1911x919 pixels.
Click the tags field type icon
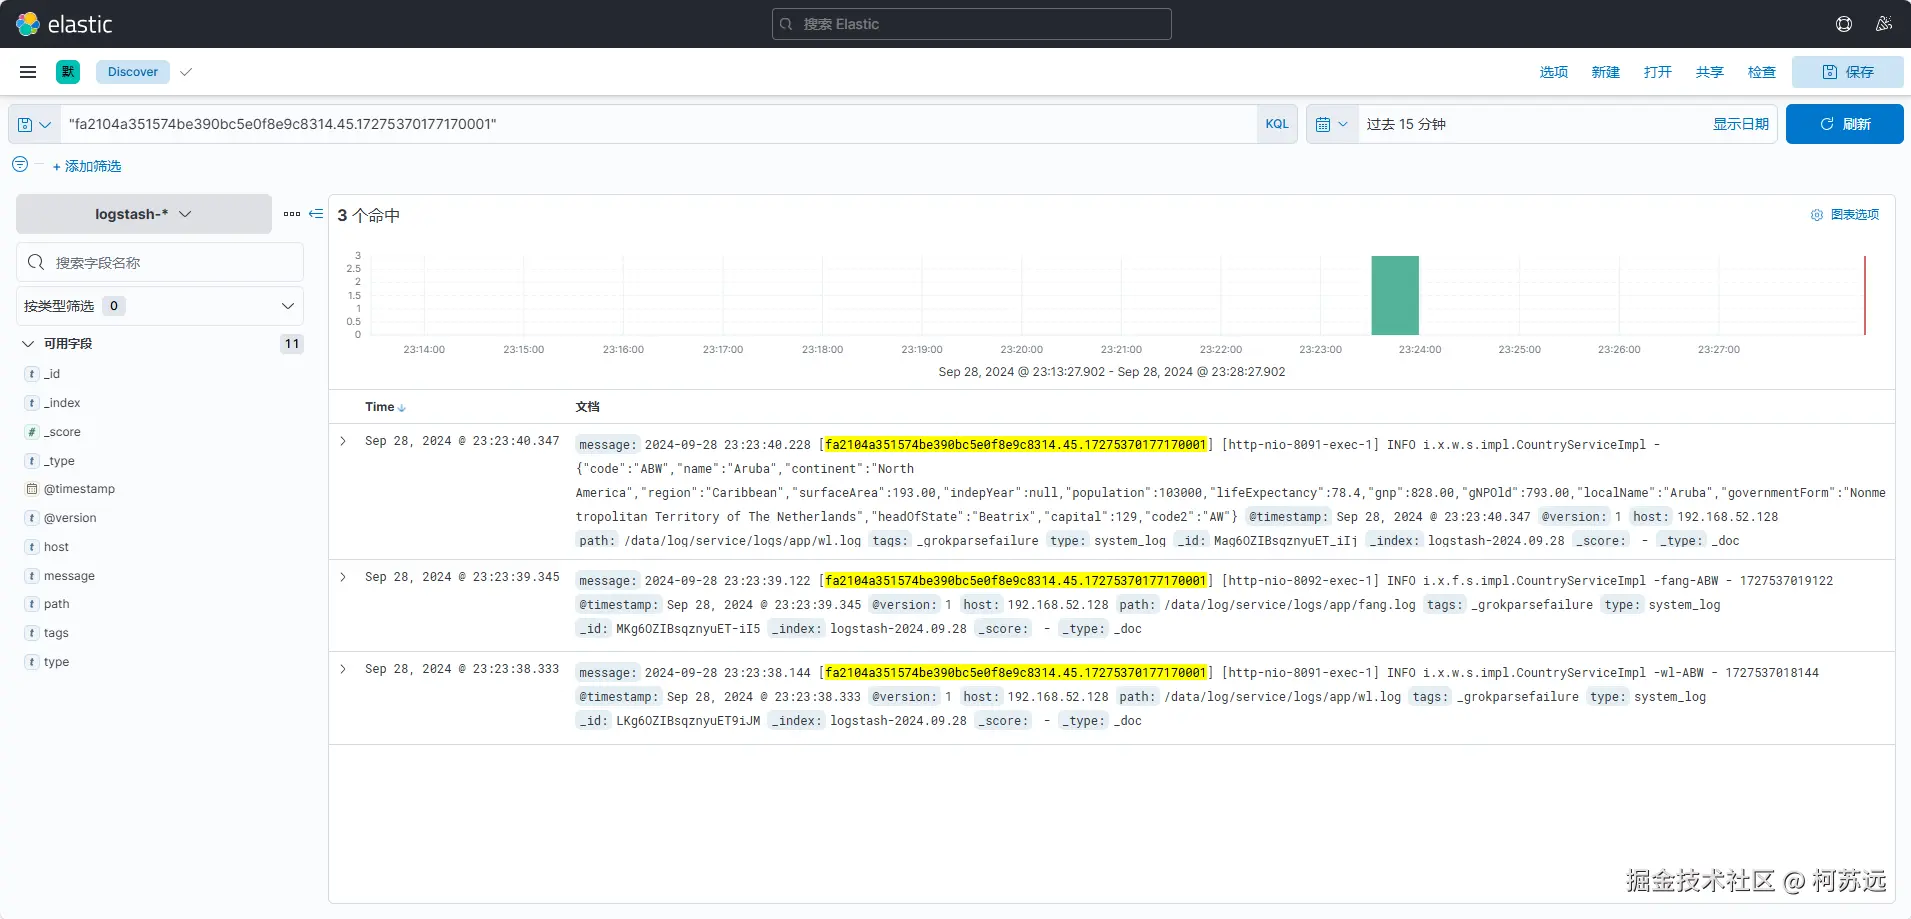click(32, 633)
